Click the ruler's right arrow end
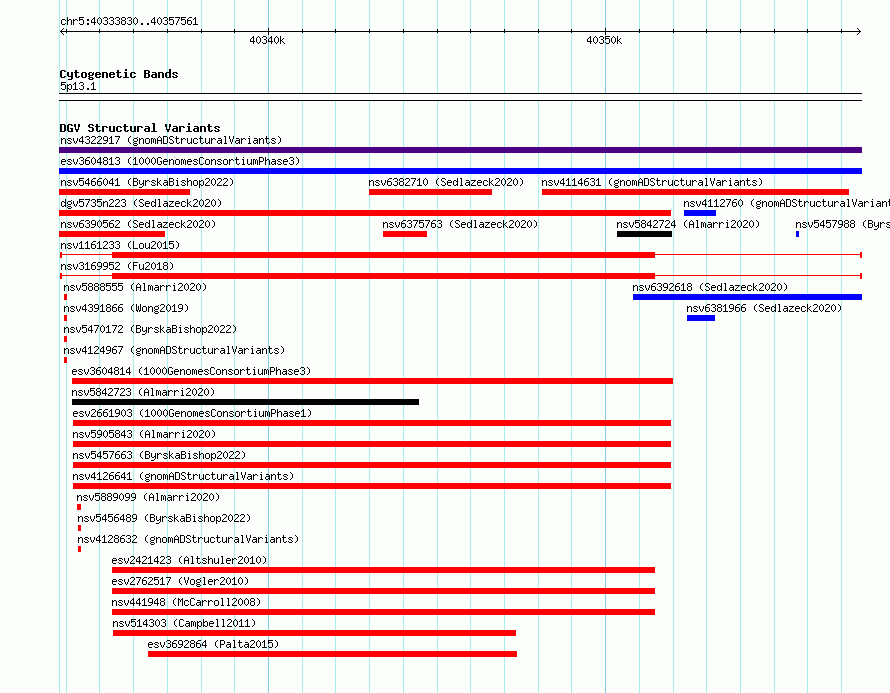 tap(859, 31)
